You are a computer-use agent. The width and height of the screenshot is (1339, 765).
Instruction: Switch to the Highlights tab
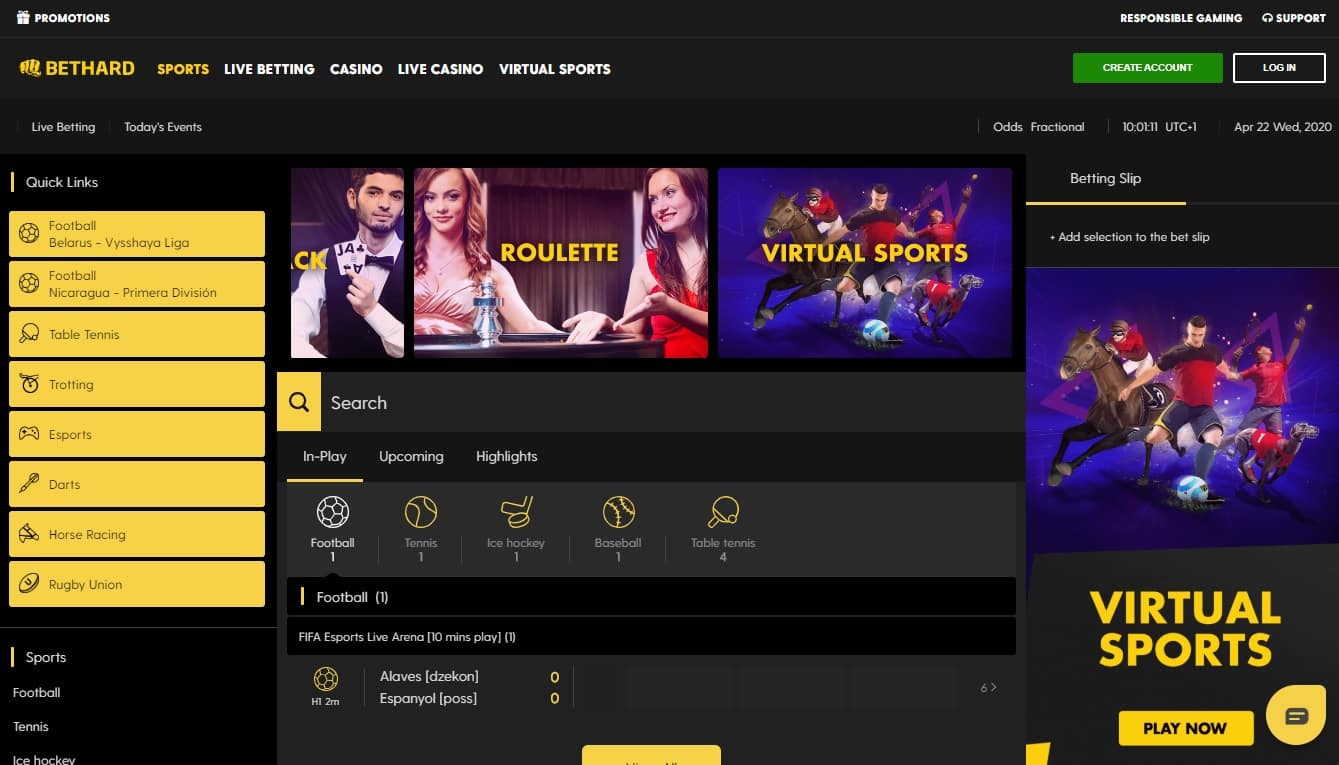pyautogui.click(x=506, y=456)
